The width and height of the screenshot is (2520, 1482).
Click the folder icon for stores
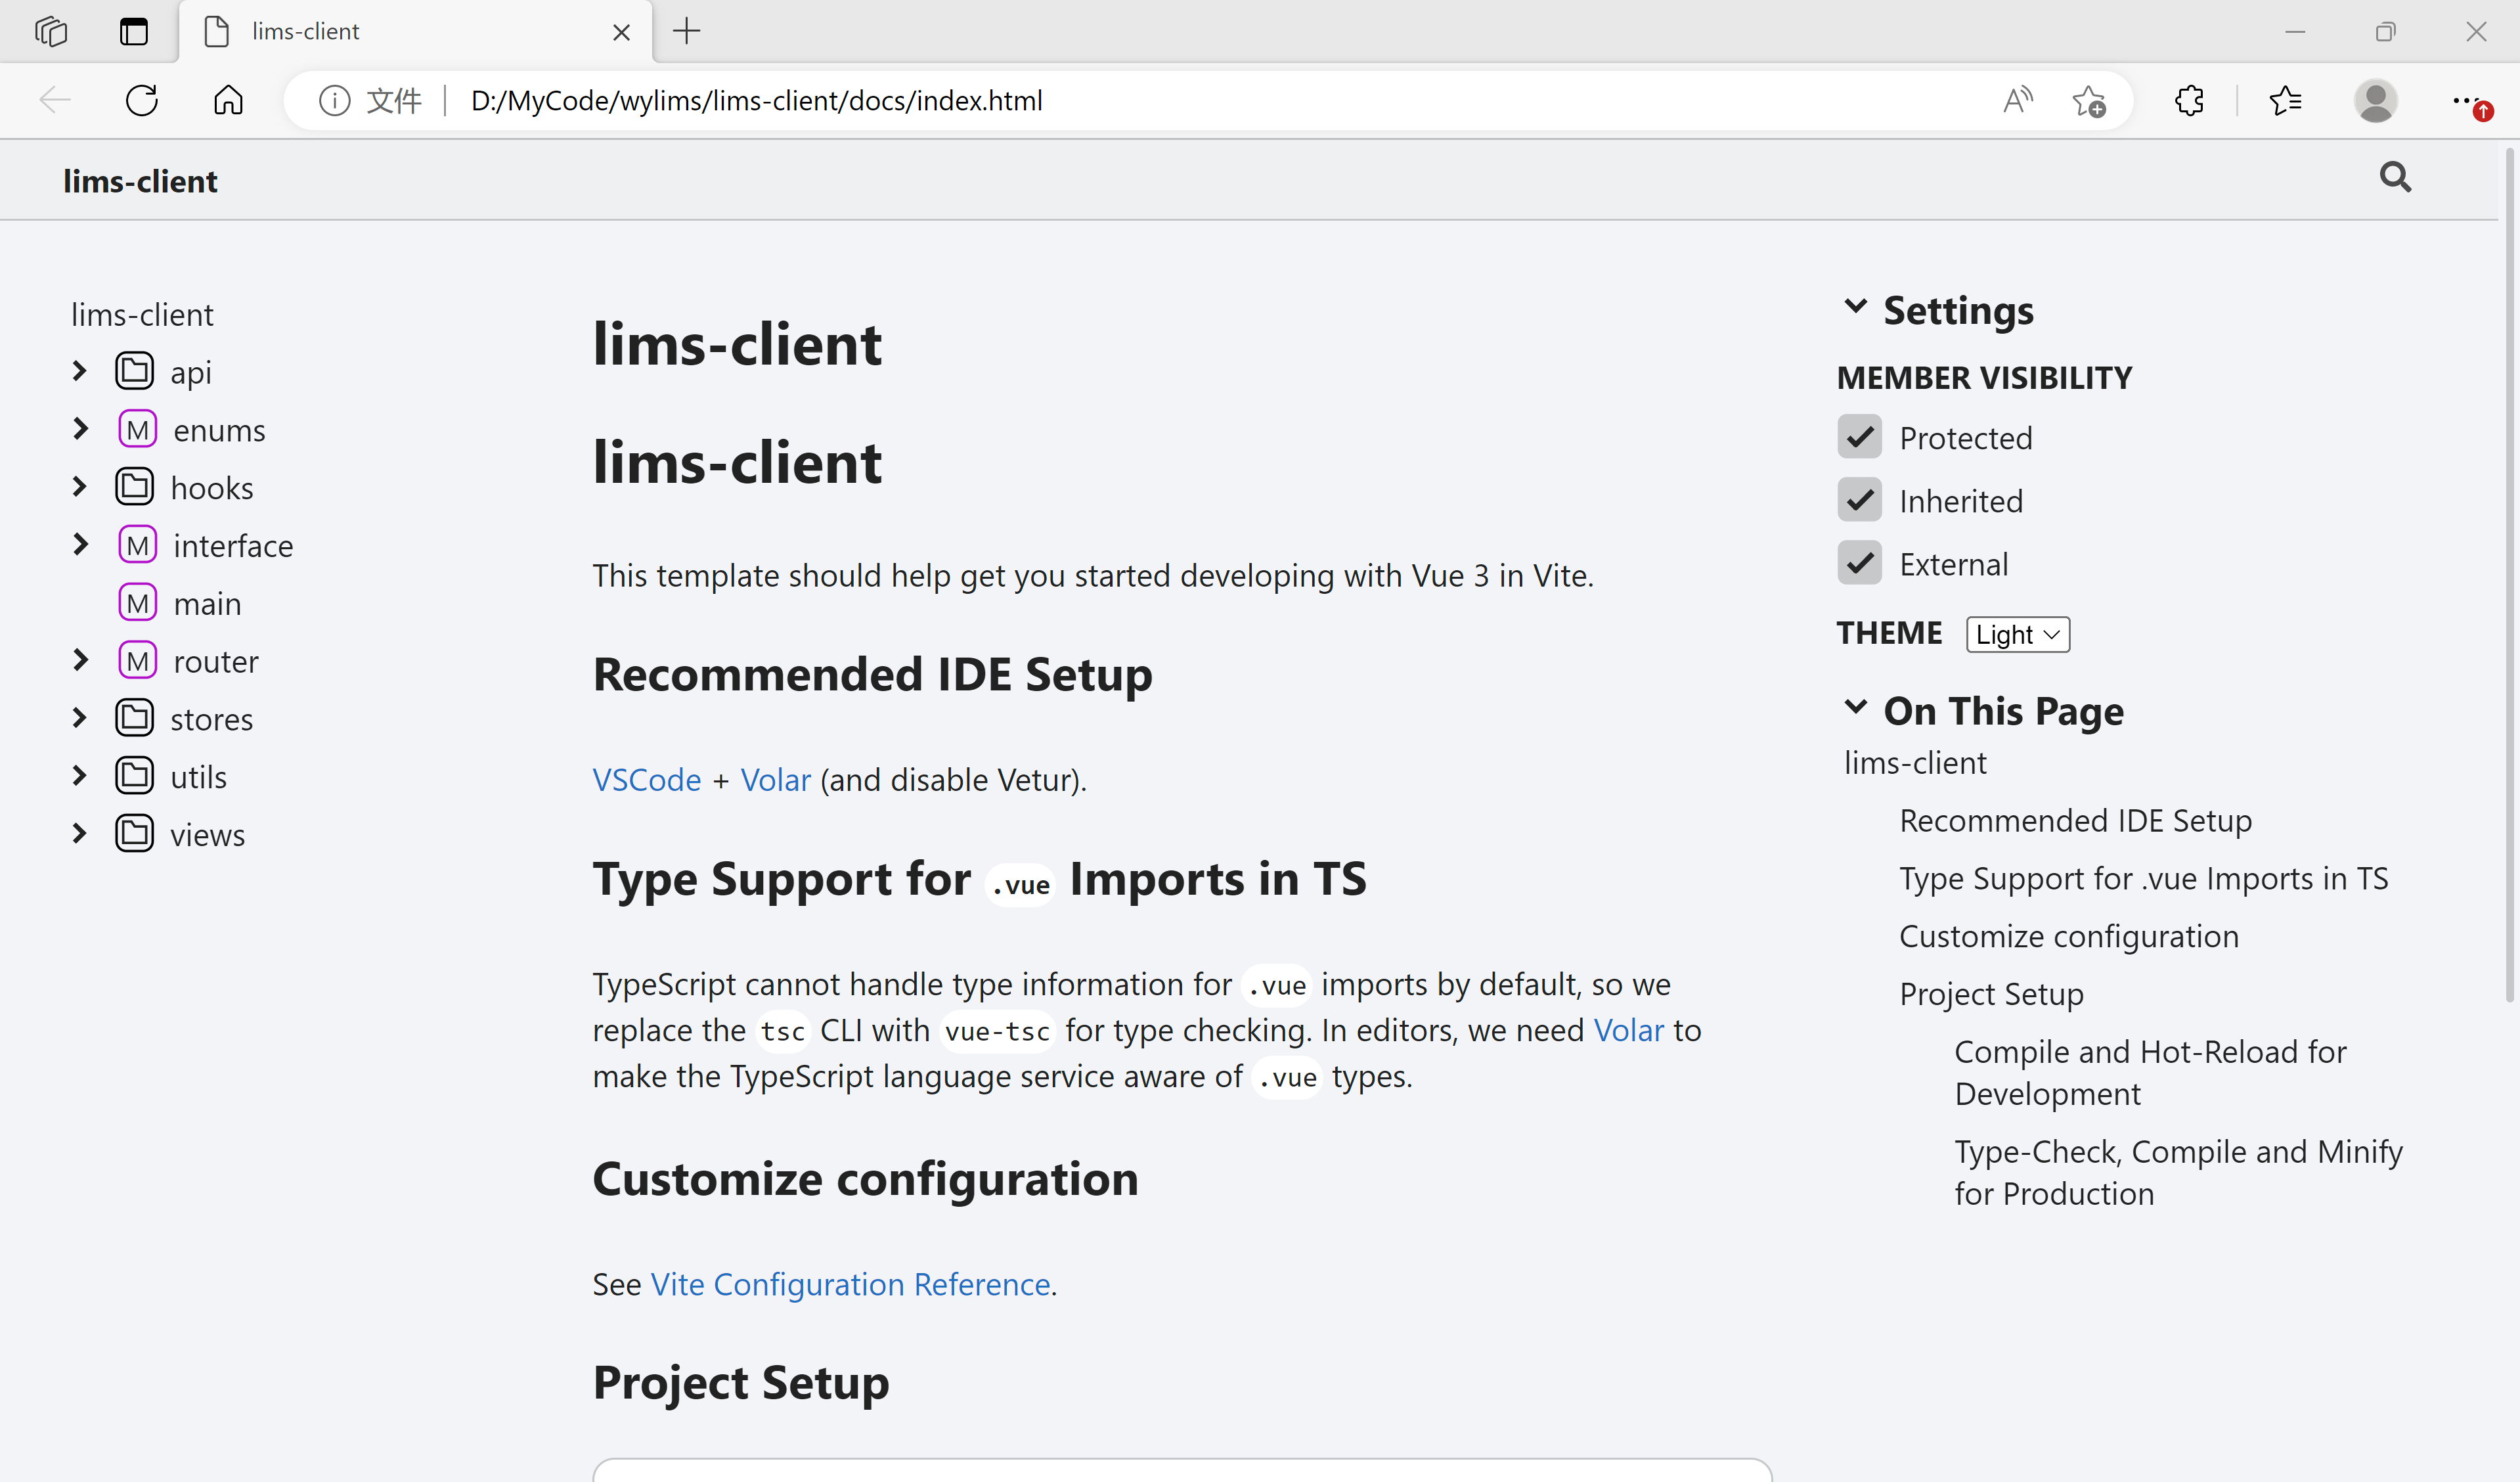[135, 717]
